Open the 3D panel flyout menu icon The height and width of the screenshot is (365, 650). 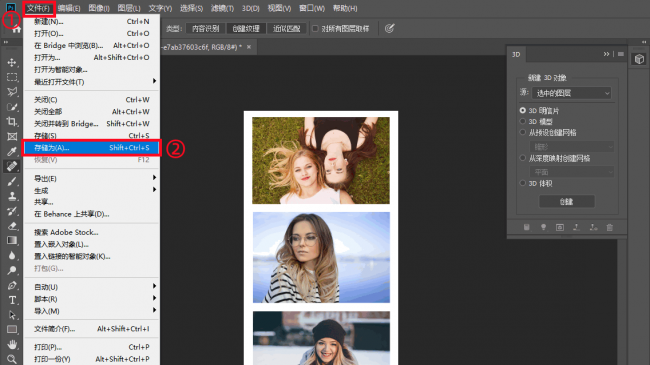[621, 54]
